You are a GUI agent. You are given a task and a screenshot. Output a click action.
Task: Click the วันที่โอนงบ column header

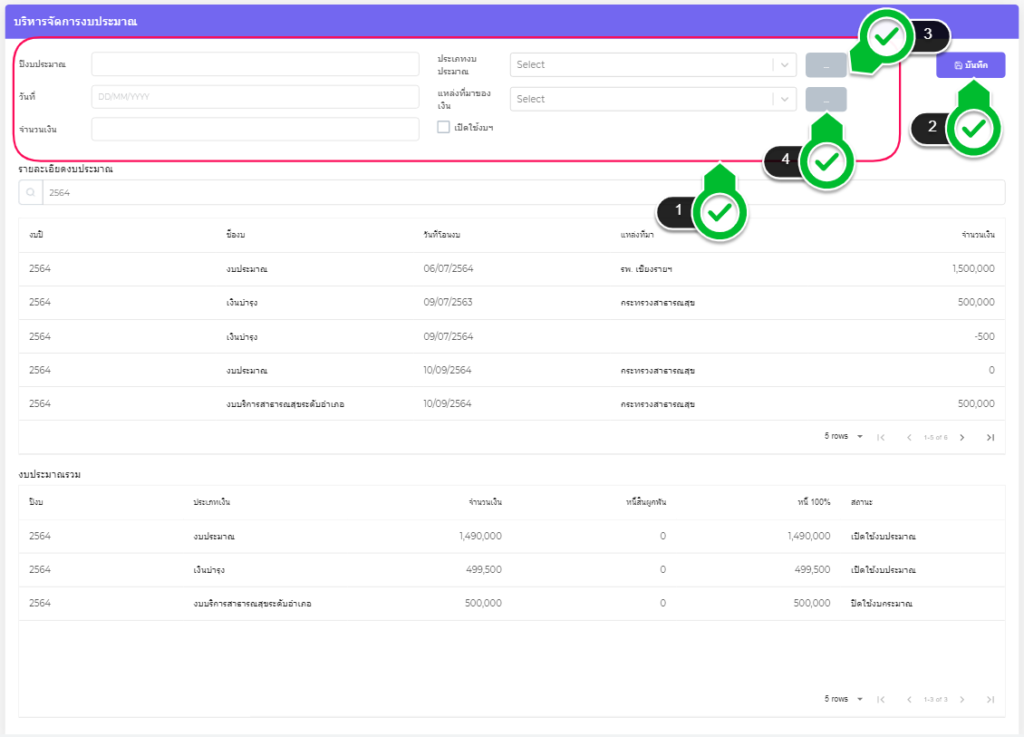441,234
